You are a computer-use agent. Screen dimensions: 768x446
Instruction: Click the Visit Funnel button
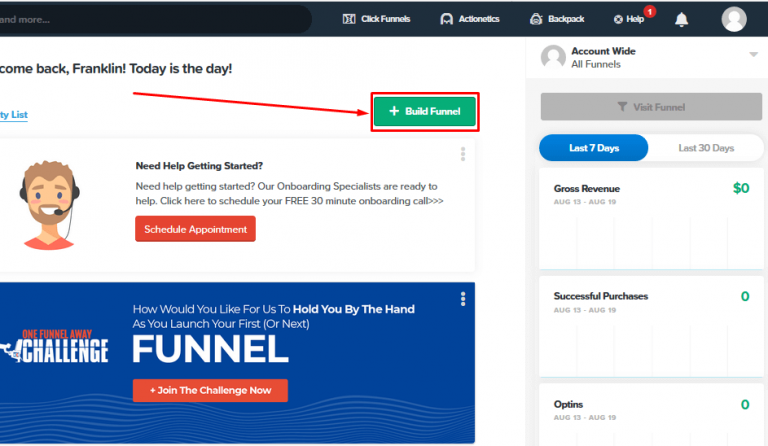[x=651, y=107]
